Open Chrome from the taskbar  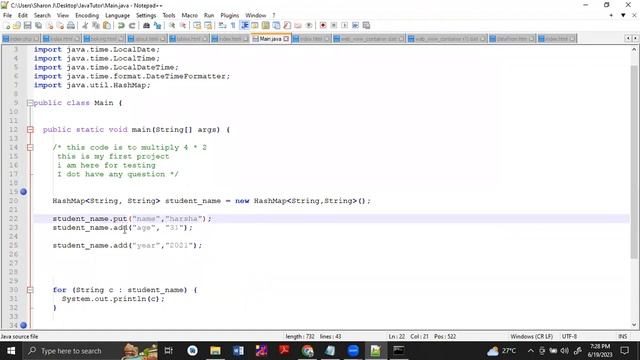(x=307, y=351)
